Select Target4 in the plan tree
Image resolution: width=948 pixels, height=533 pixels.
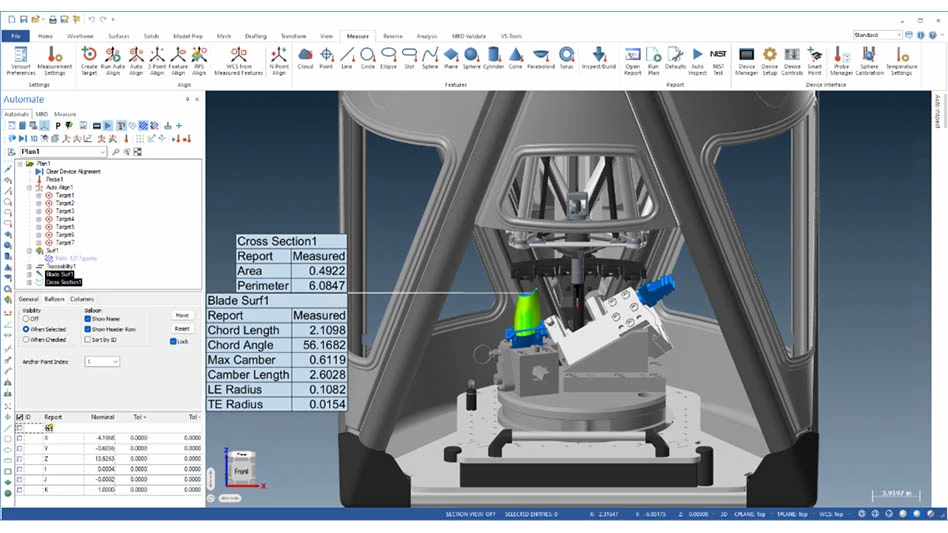(64, 219)
